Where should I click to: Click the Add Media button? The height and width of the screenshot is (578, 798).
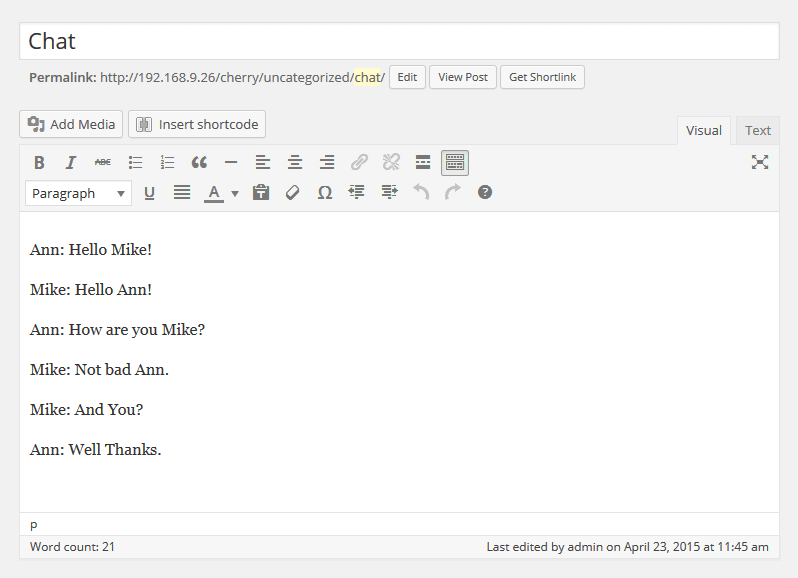[x=71, y=124]
